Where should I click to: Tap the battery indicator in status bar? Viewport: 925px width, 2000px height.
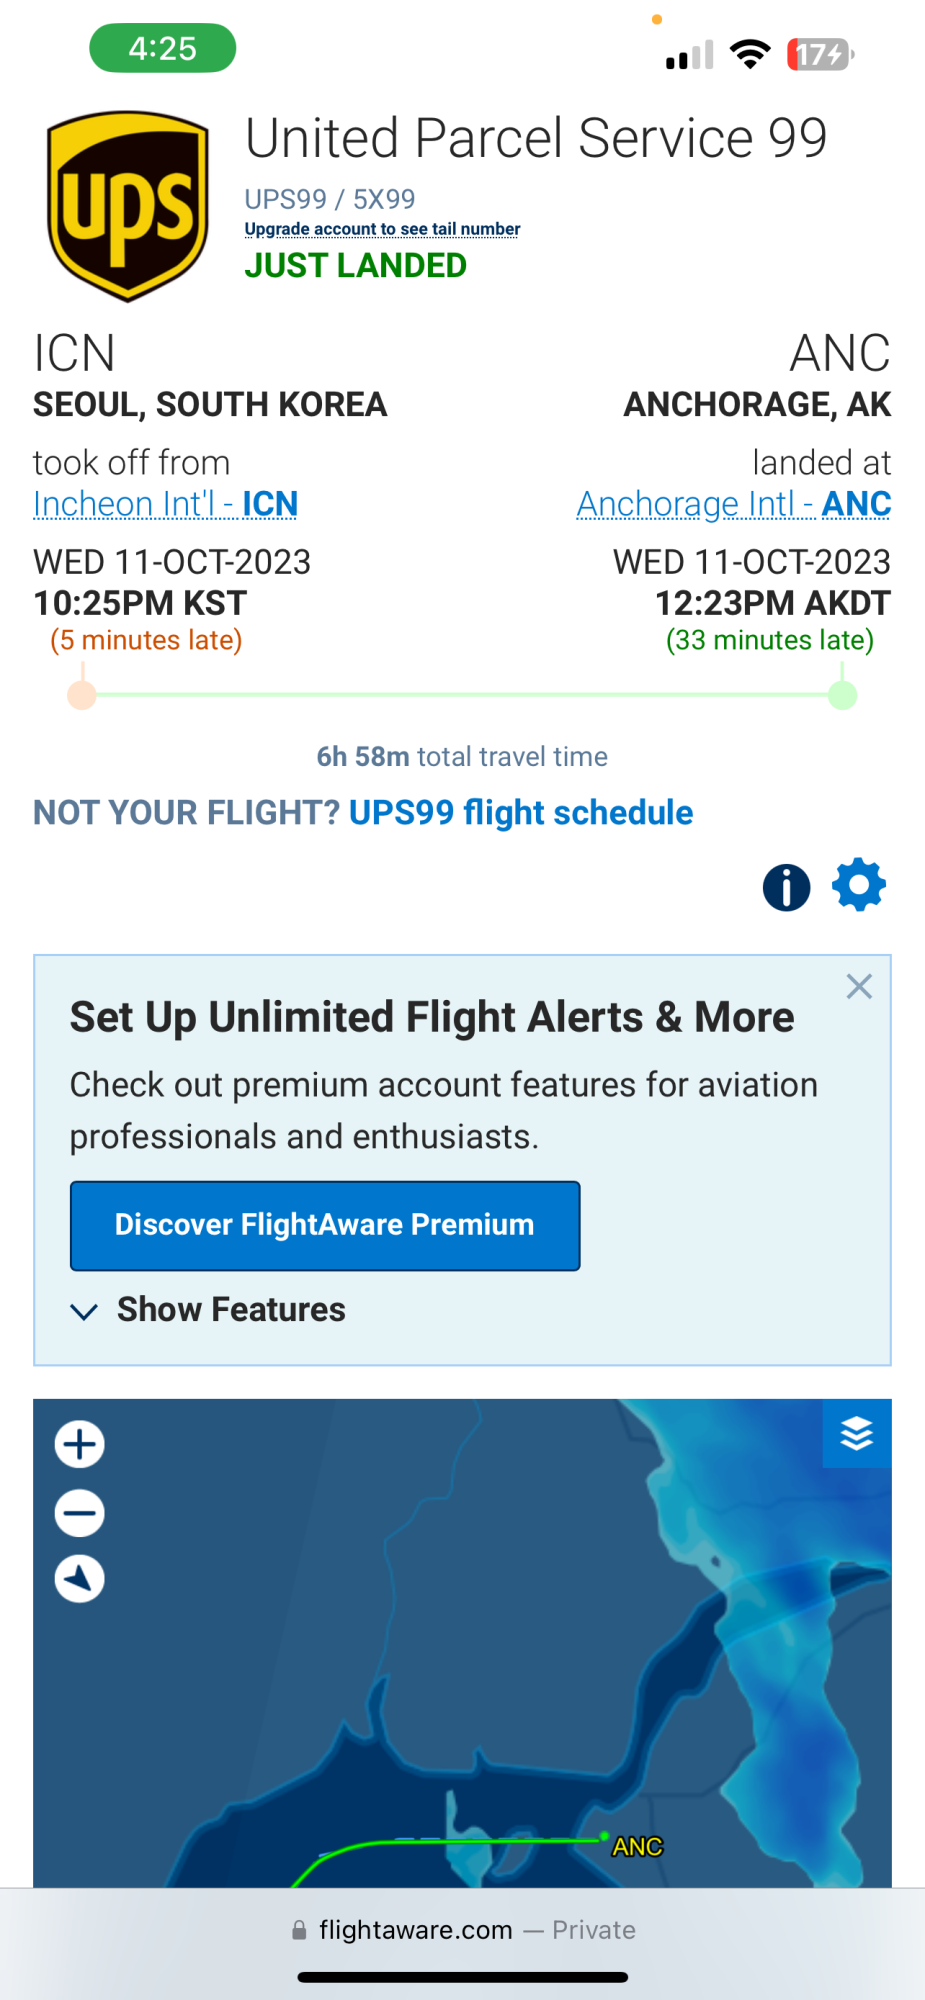click(x=820, y=54)
